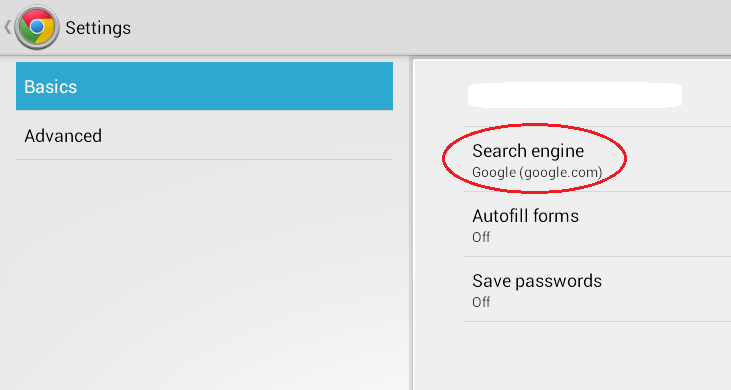
Task: Open the whited-out account entry
Action: 575,95
